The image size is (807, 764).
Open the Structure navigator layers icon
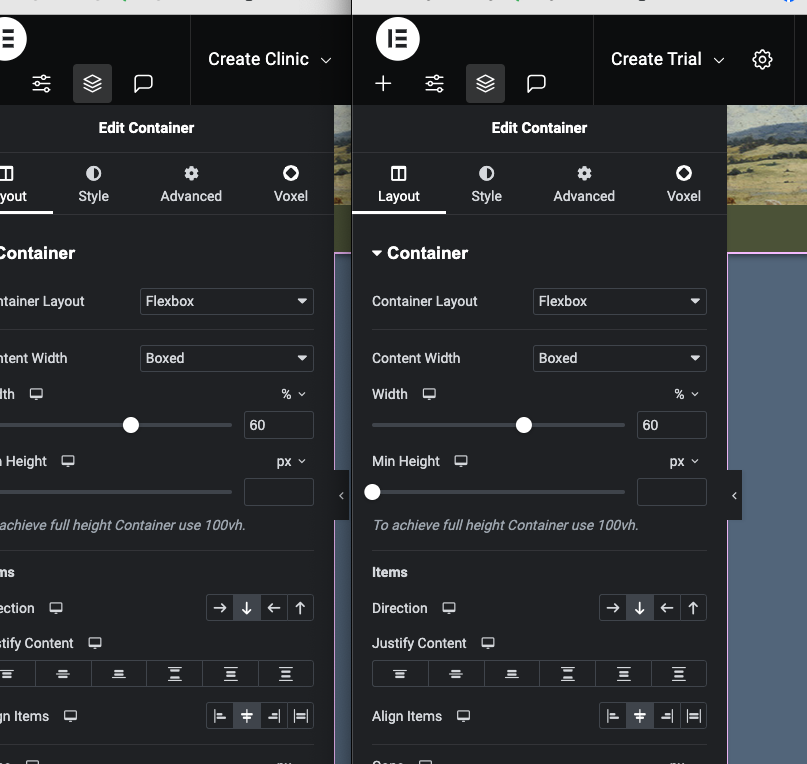(485, 84)
